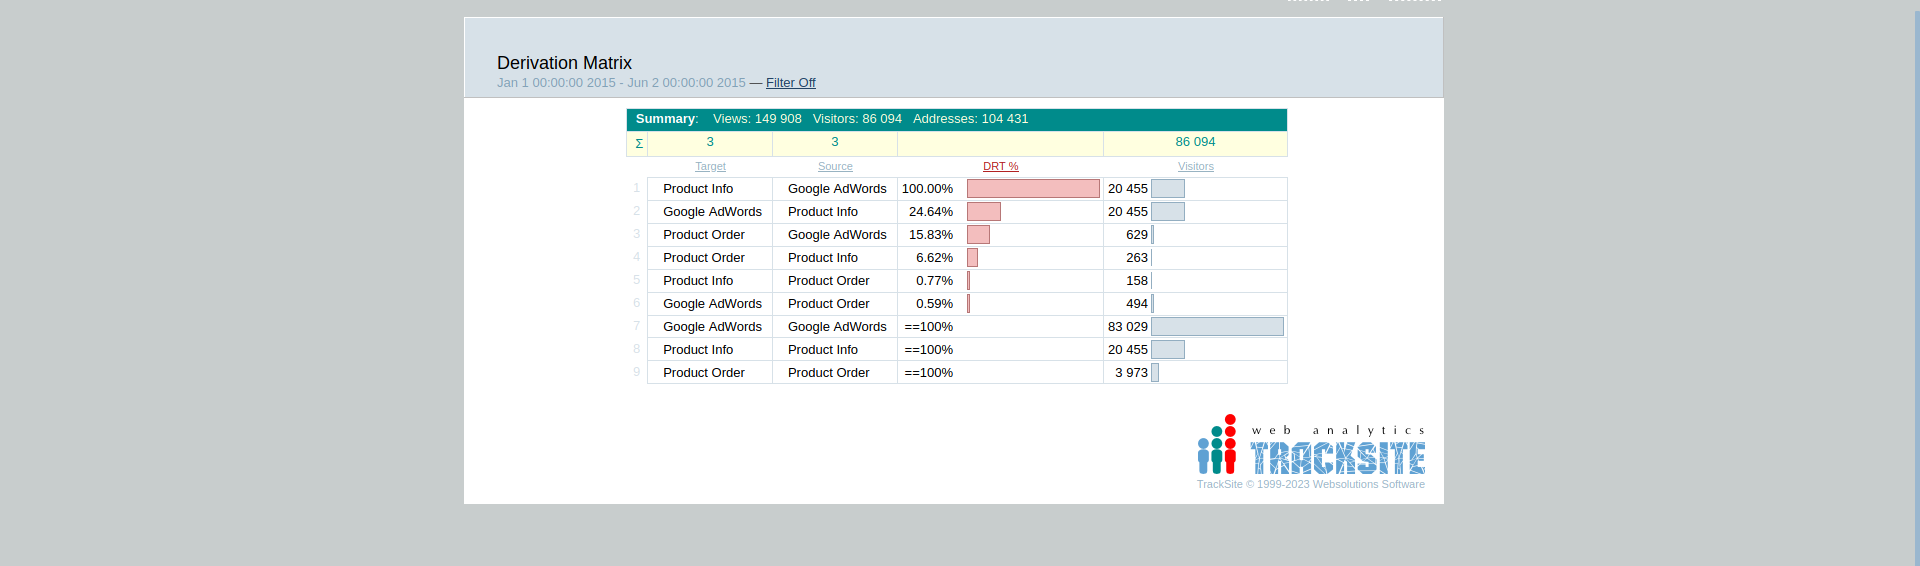Viewport: 1920px width, 566px height.
Task: Click the Summary header bar
Action: click(x=956, y=119)
